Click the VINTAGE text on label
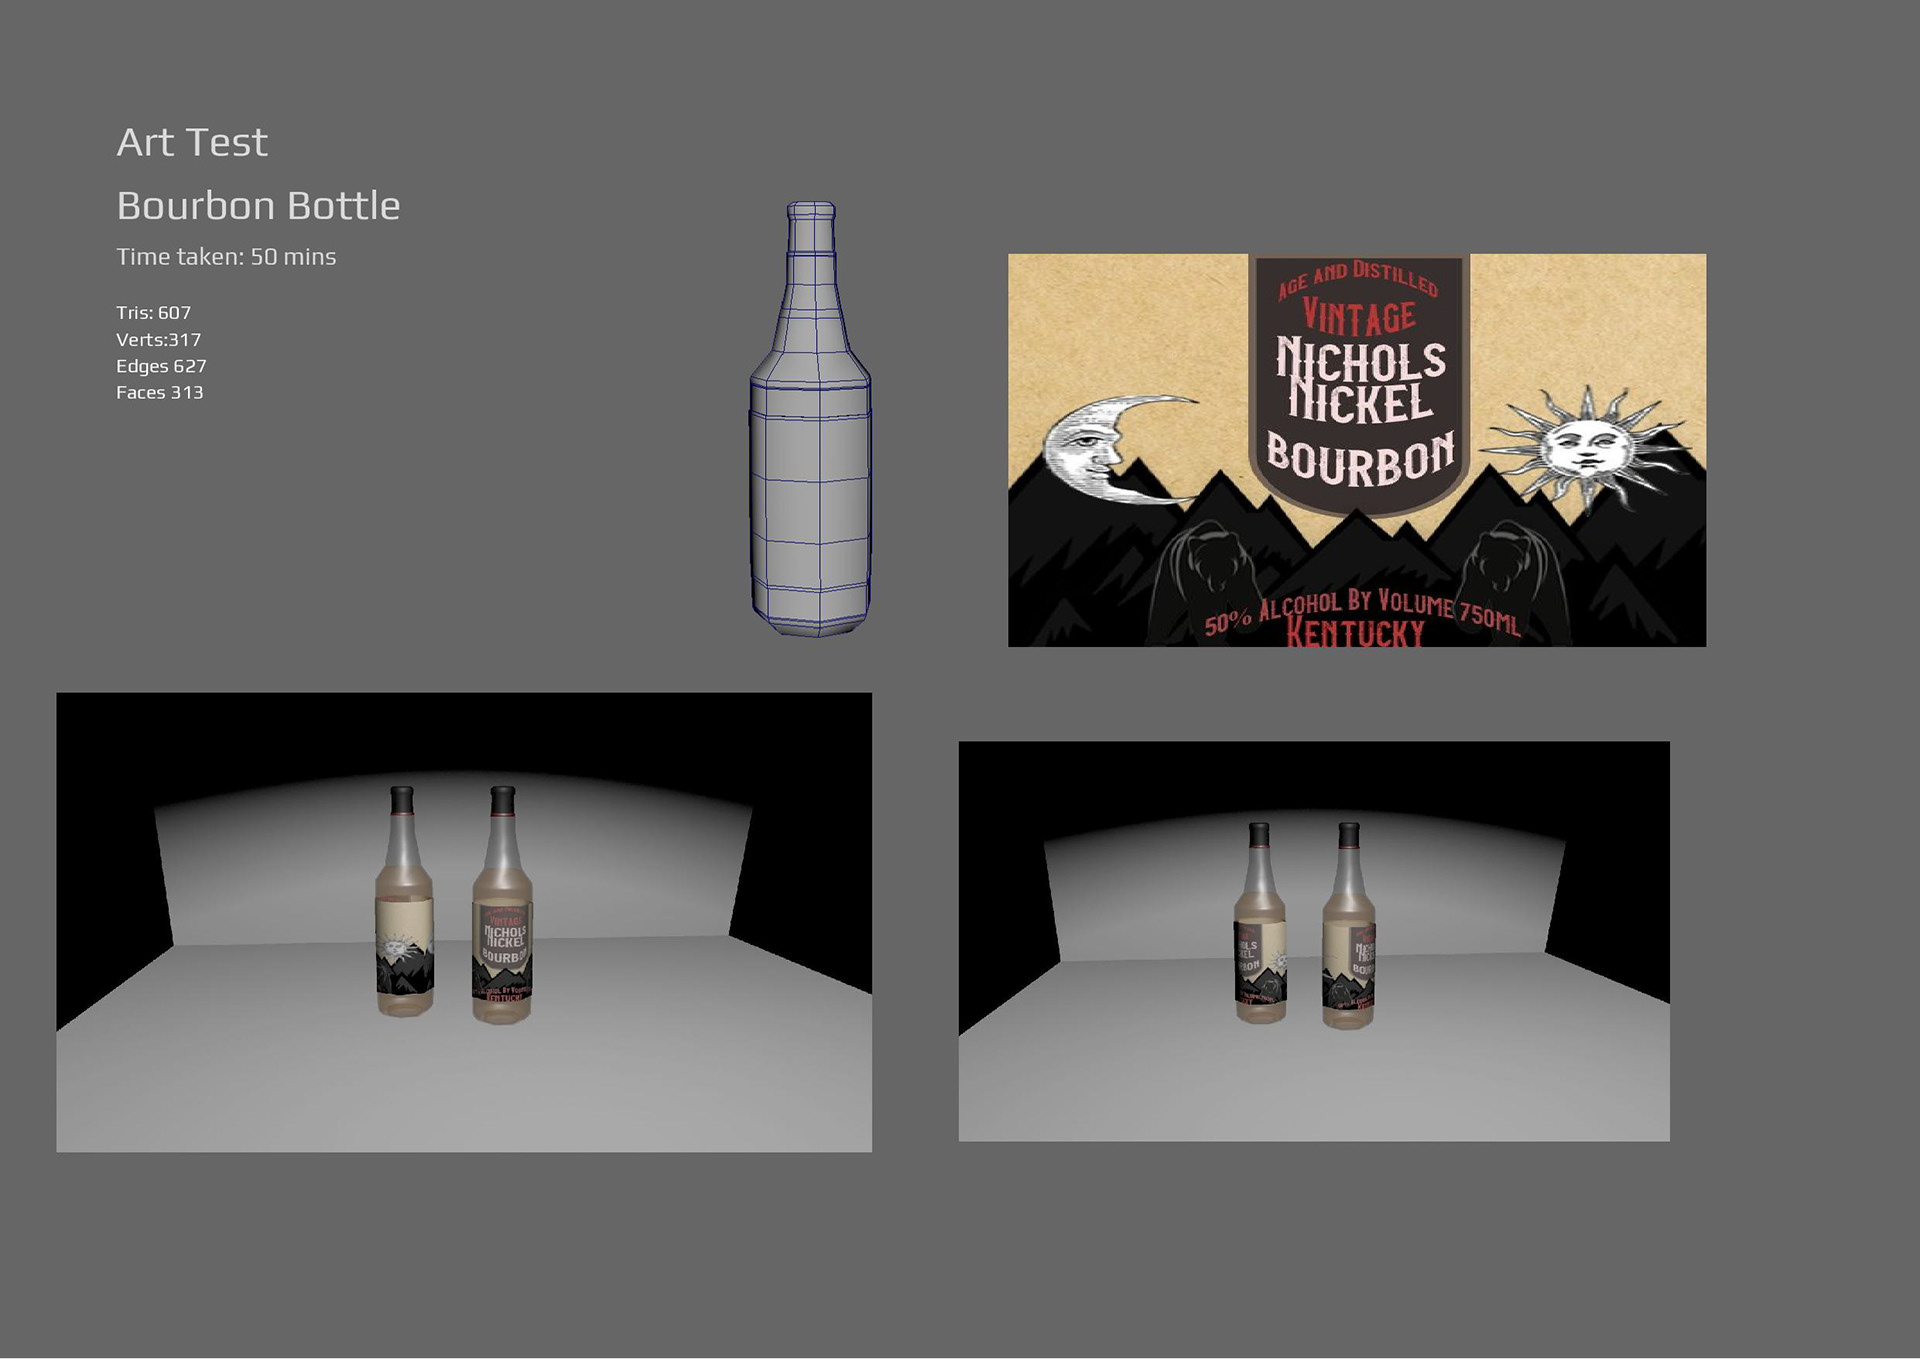Screen dimensions: 1920x1359 [x=1358, y=317]
